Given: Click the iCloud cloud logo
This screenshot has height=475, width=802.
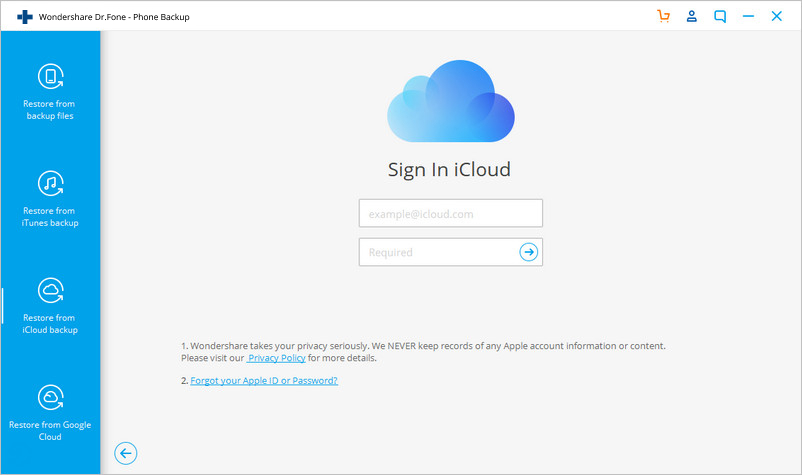Looking at the screenshot, I should 451,101.
